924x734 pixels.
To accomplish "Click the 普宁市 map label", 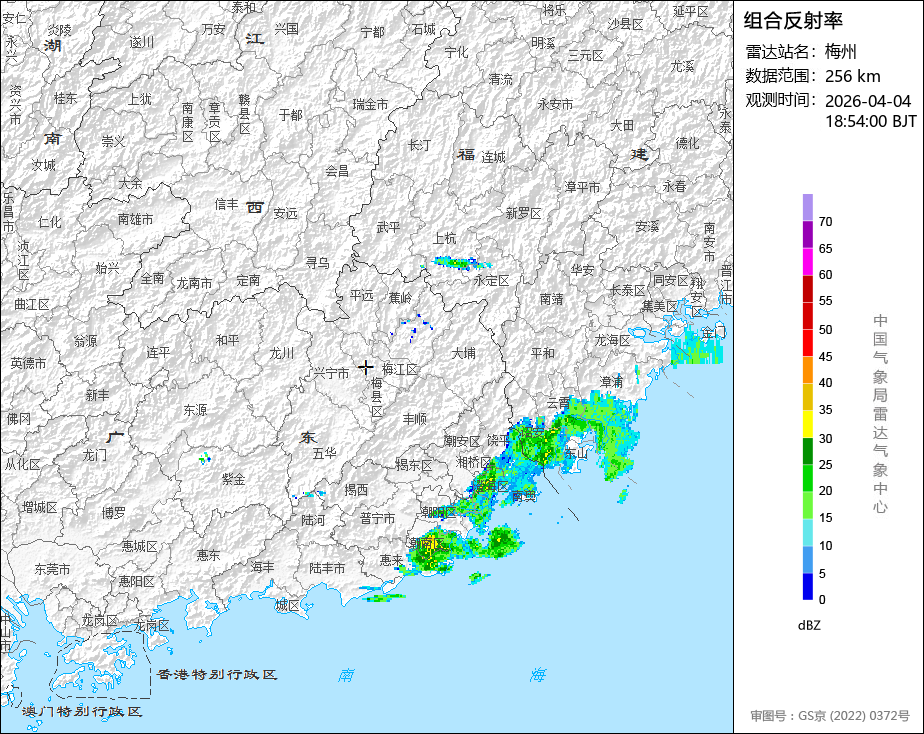I will pyautogui.click(x=377, y=518).
